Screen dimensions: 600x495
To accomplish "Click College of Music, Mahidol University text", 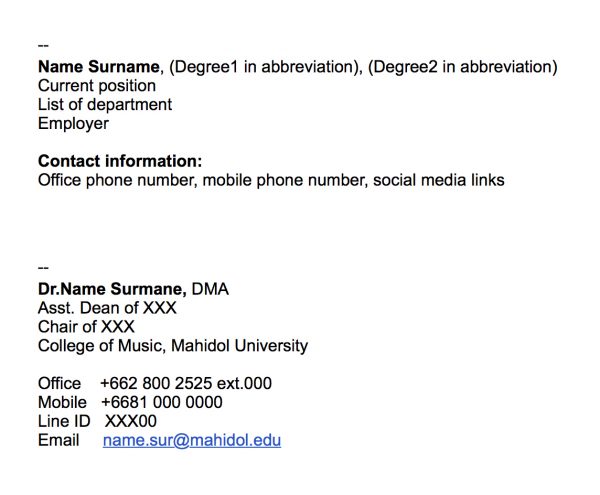I will [173, 346].
